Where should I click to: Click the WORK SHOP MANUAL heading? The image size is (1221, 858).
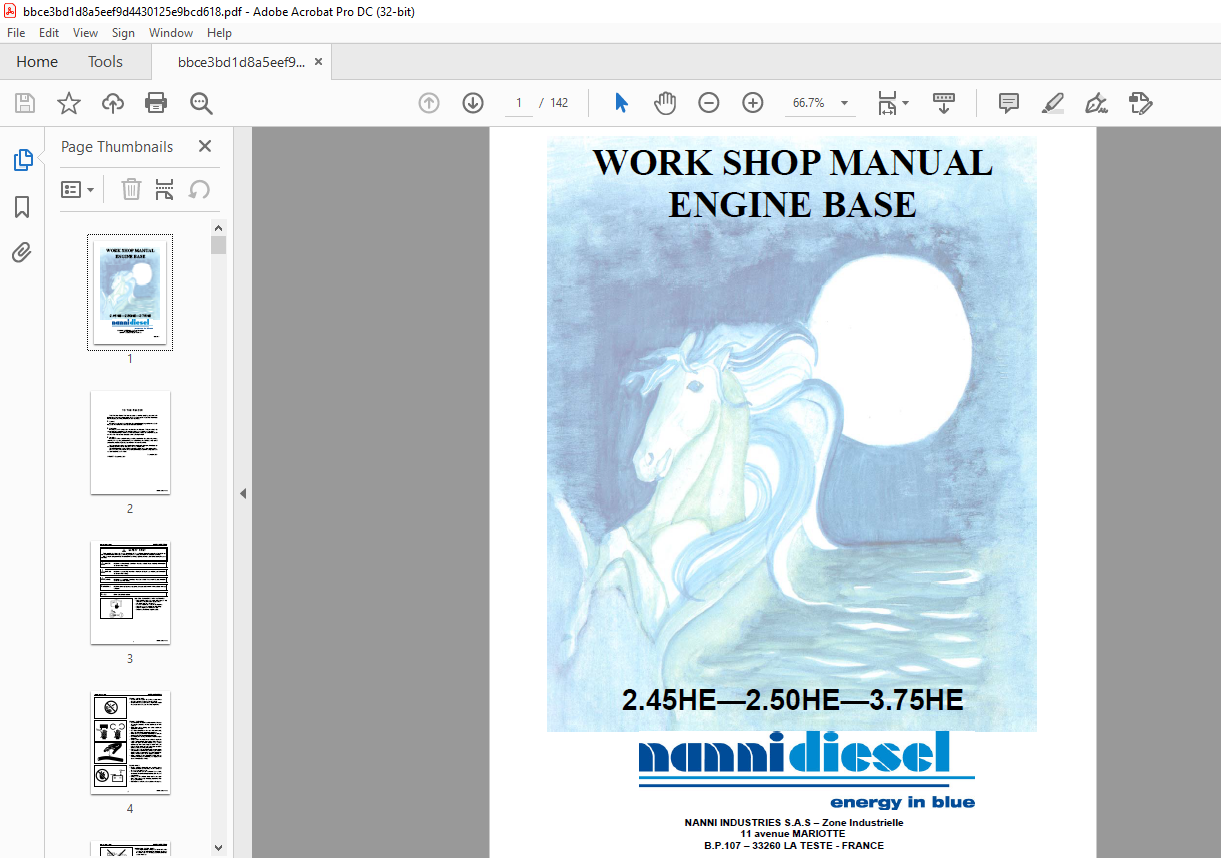point(792,162)
